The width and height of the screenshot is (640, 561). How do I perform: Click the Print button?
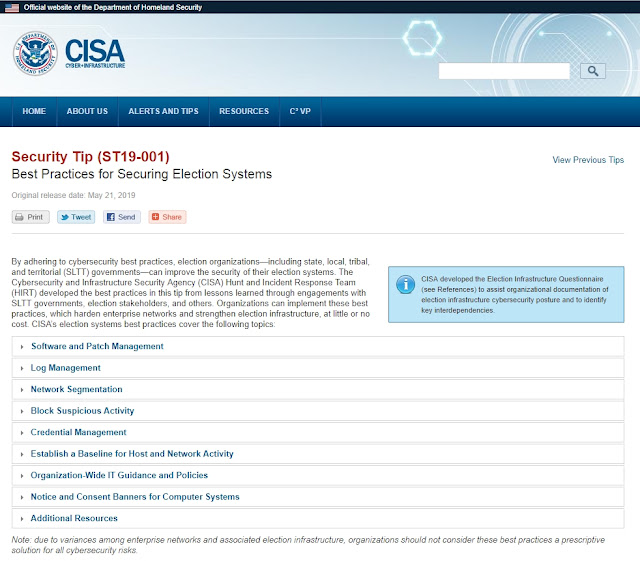point(31,217)
